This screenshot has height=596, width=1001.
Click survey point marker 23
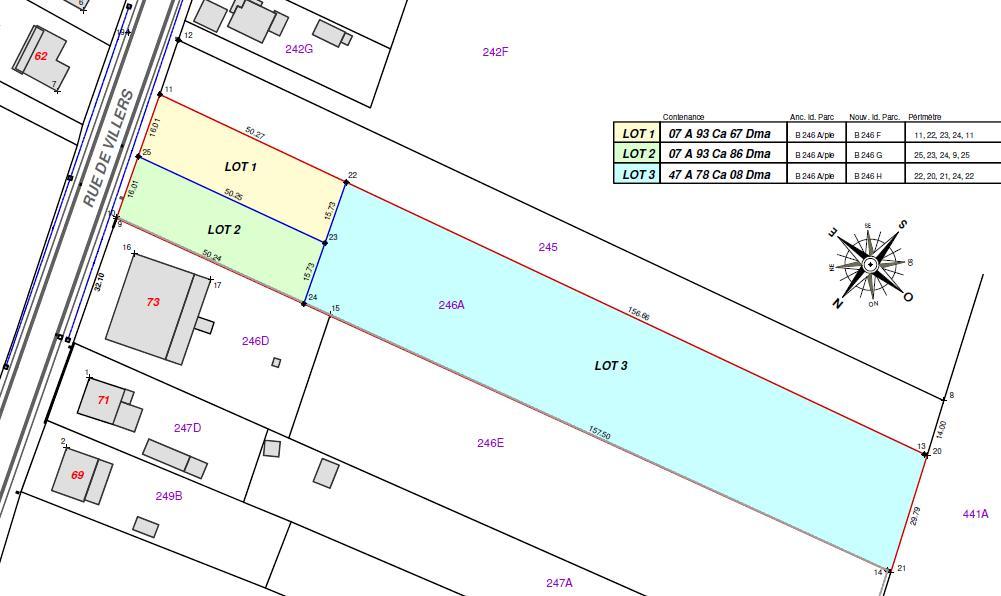[325, 241]
